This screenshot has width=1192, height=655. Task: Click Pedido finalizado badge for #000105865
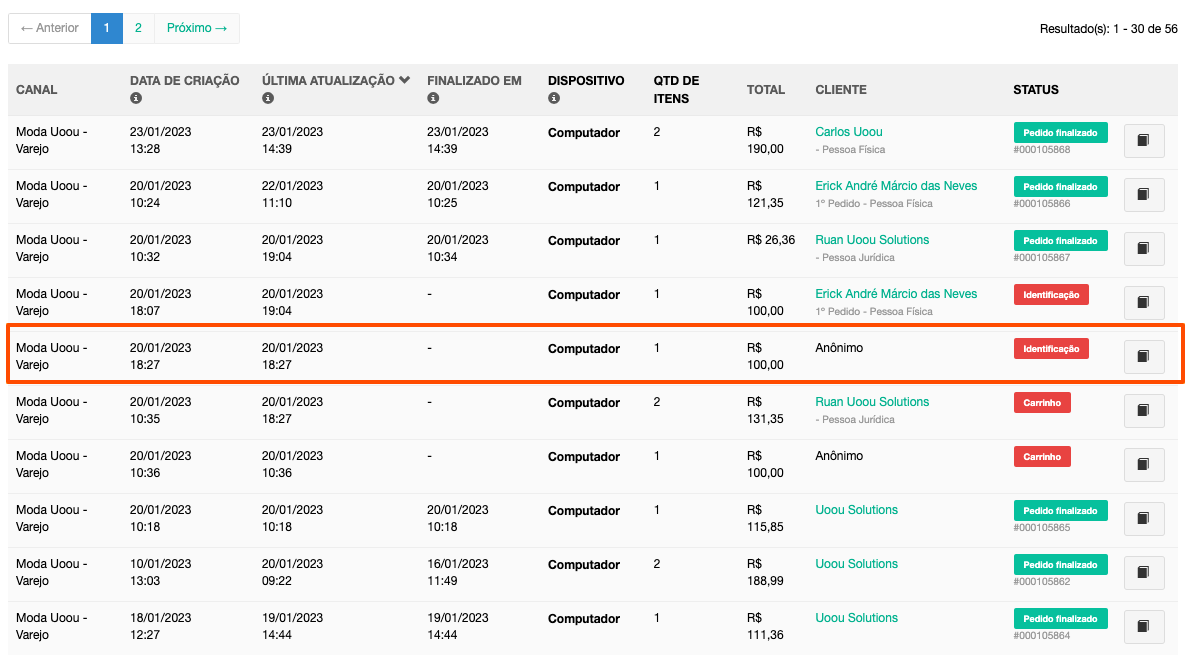click(x=1060, y=510)
